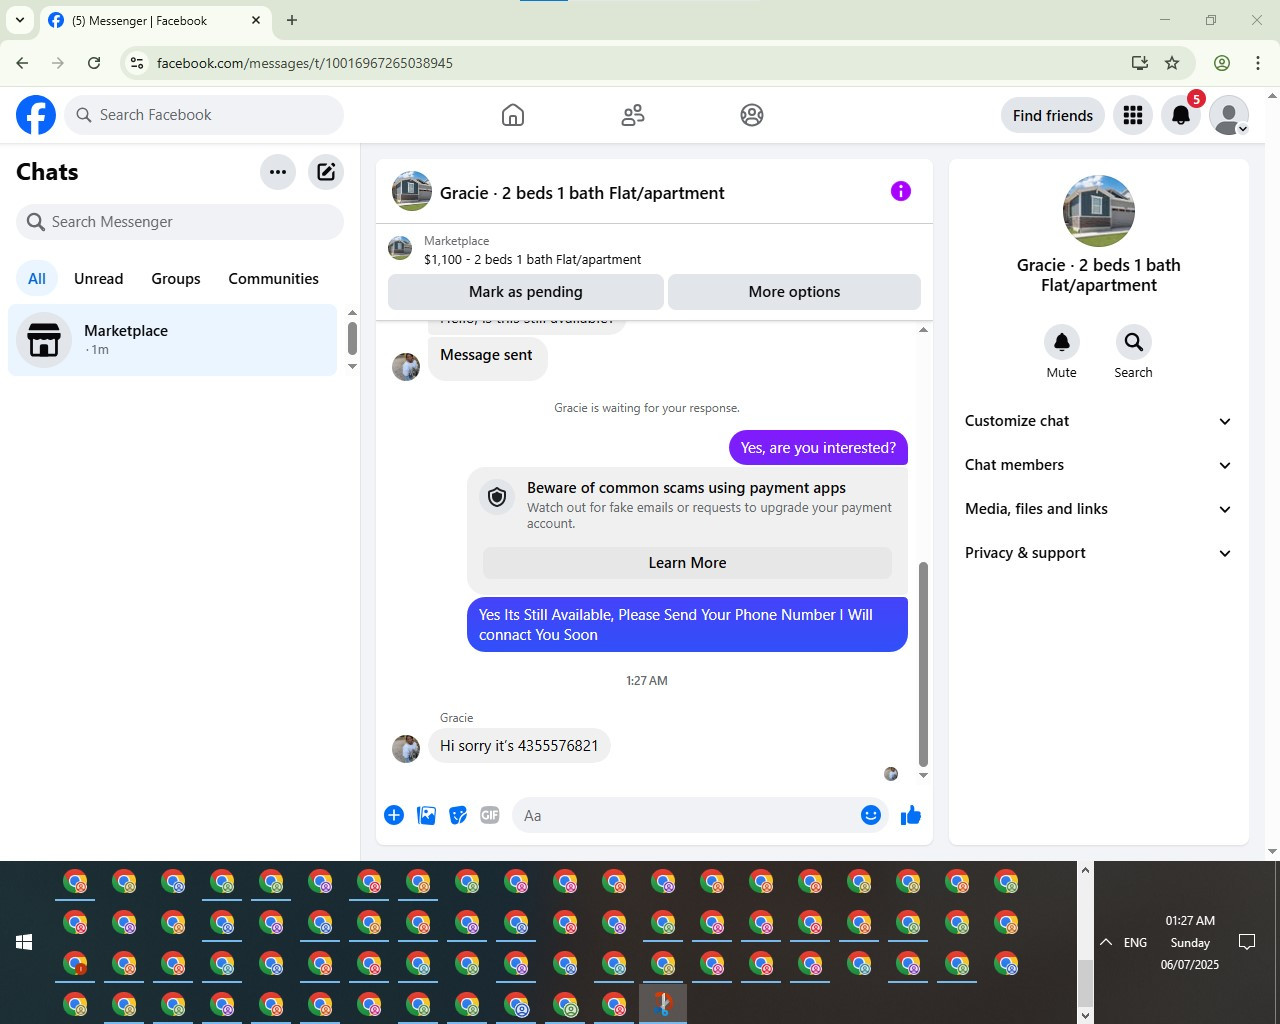Bookmark this page with the star icon
Screen dimensions: 1280x1024
pos(1172,63)
